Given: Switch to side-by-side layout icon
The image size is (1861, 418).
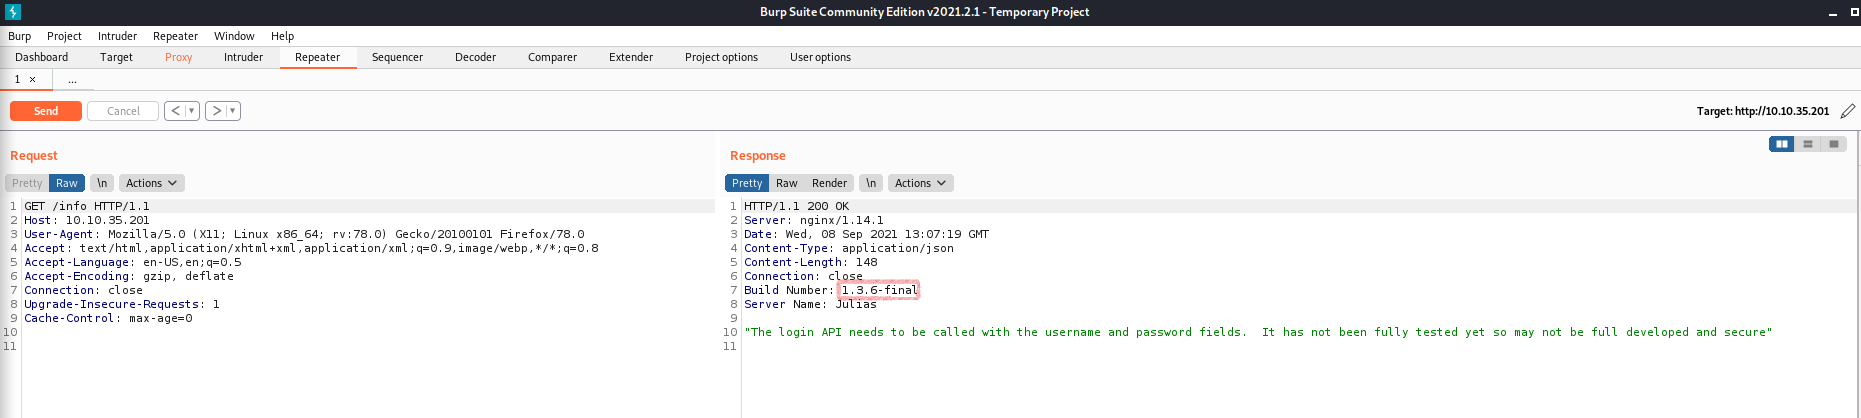Looking at the screenshot, I should pos(1781,144).
